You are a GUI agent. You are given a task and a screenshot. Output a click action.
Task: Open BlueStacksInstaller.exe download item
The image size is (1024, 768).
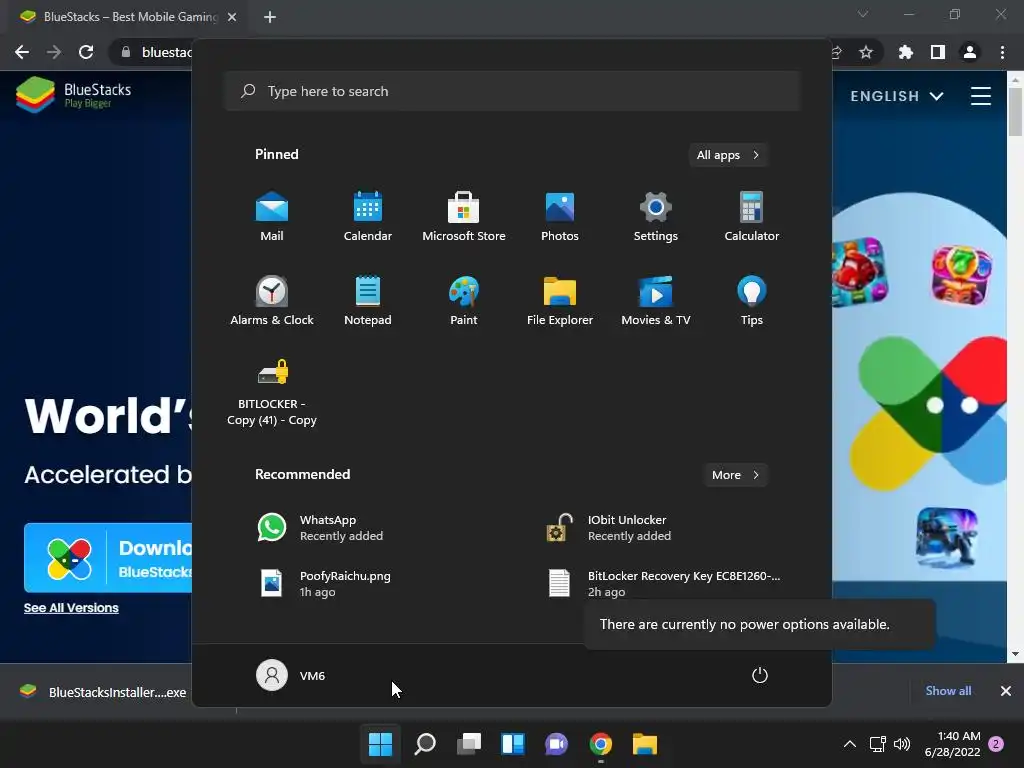tap(104, 692)
